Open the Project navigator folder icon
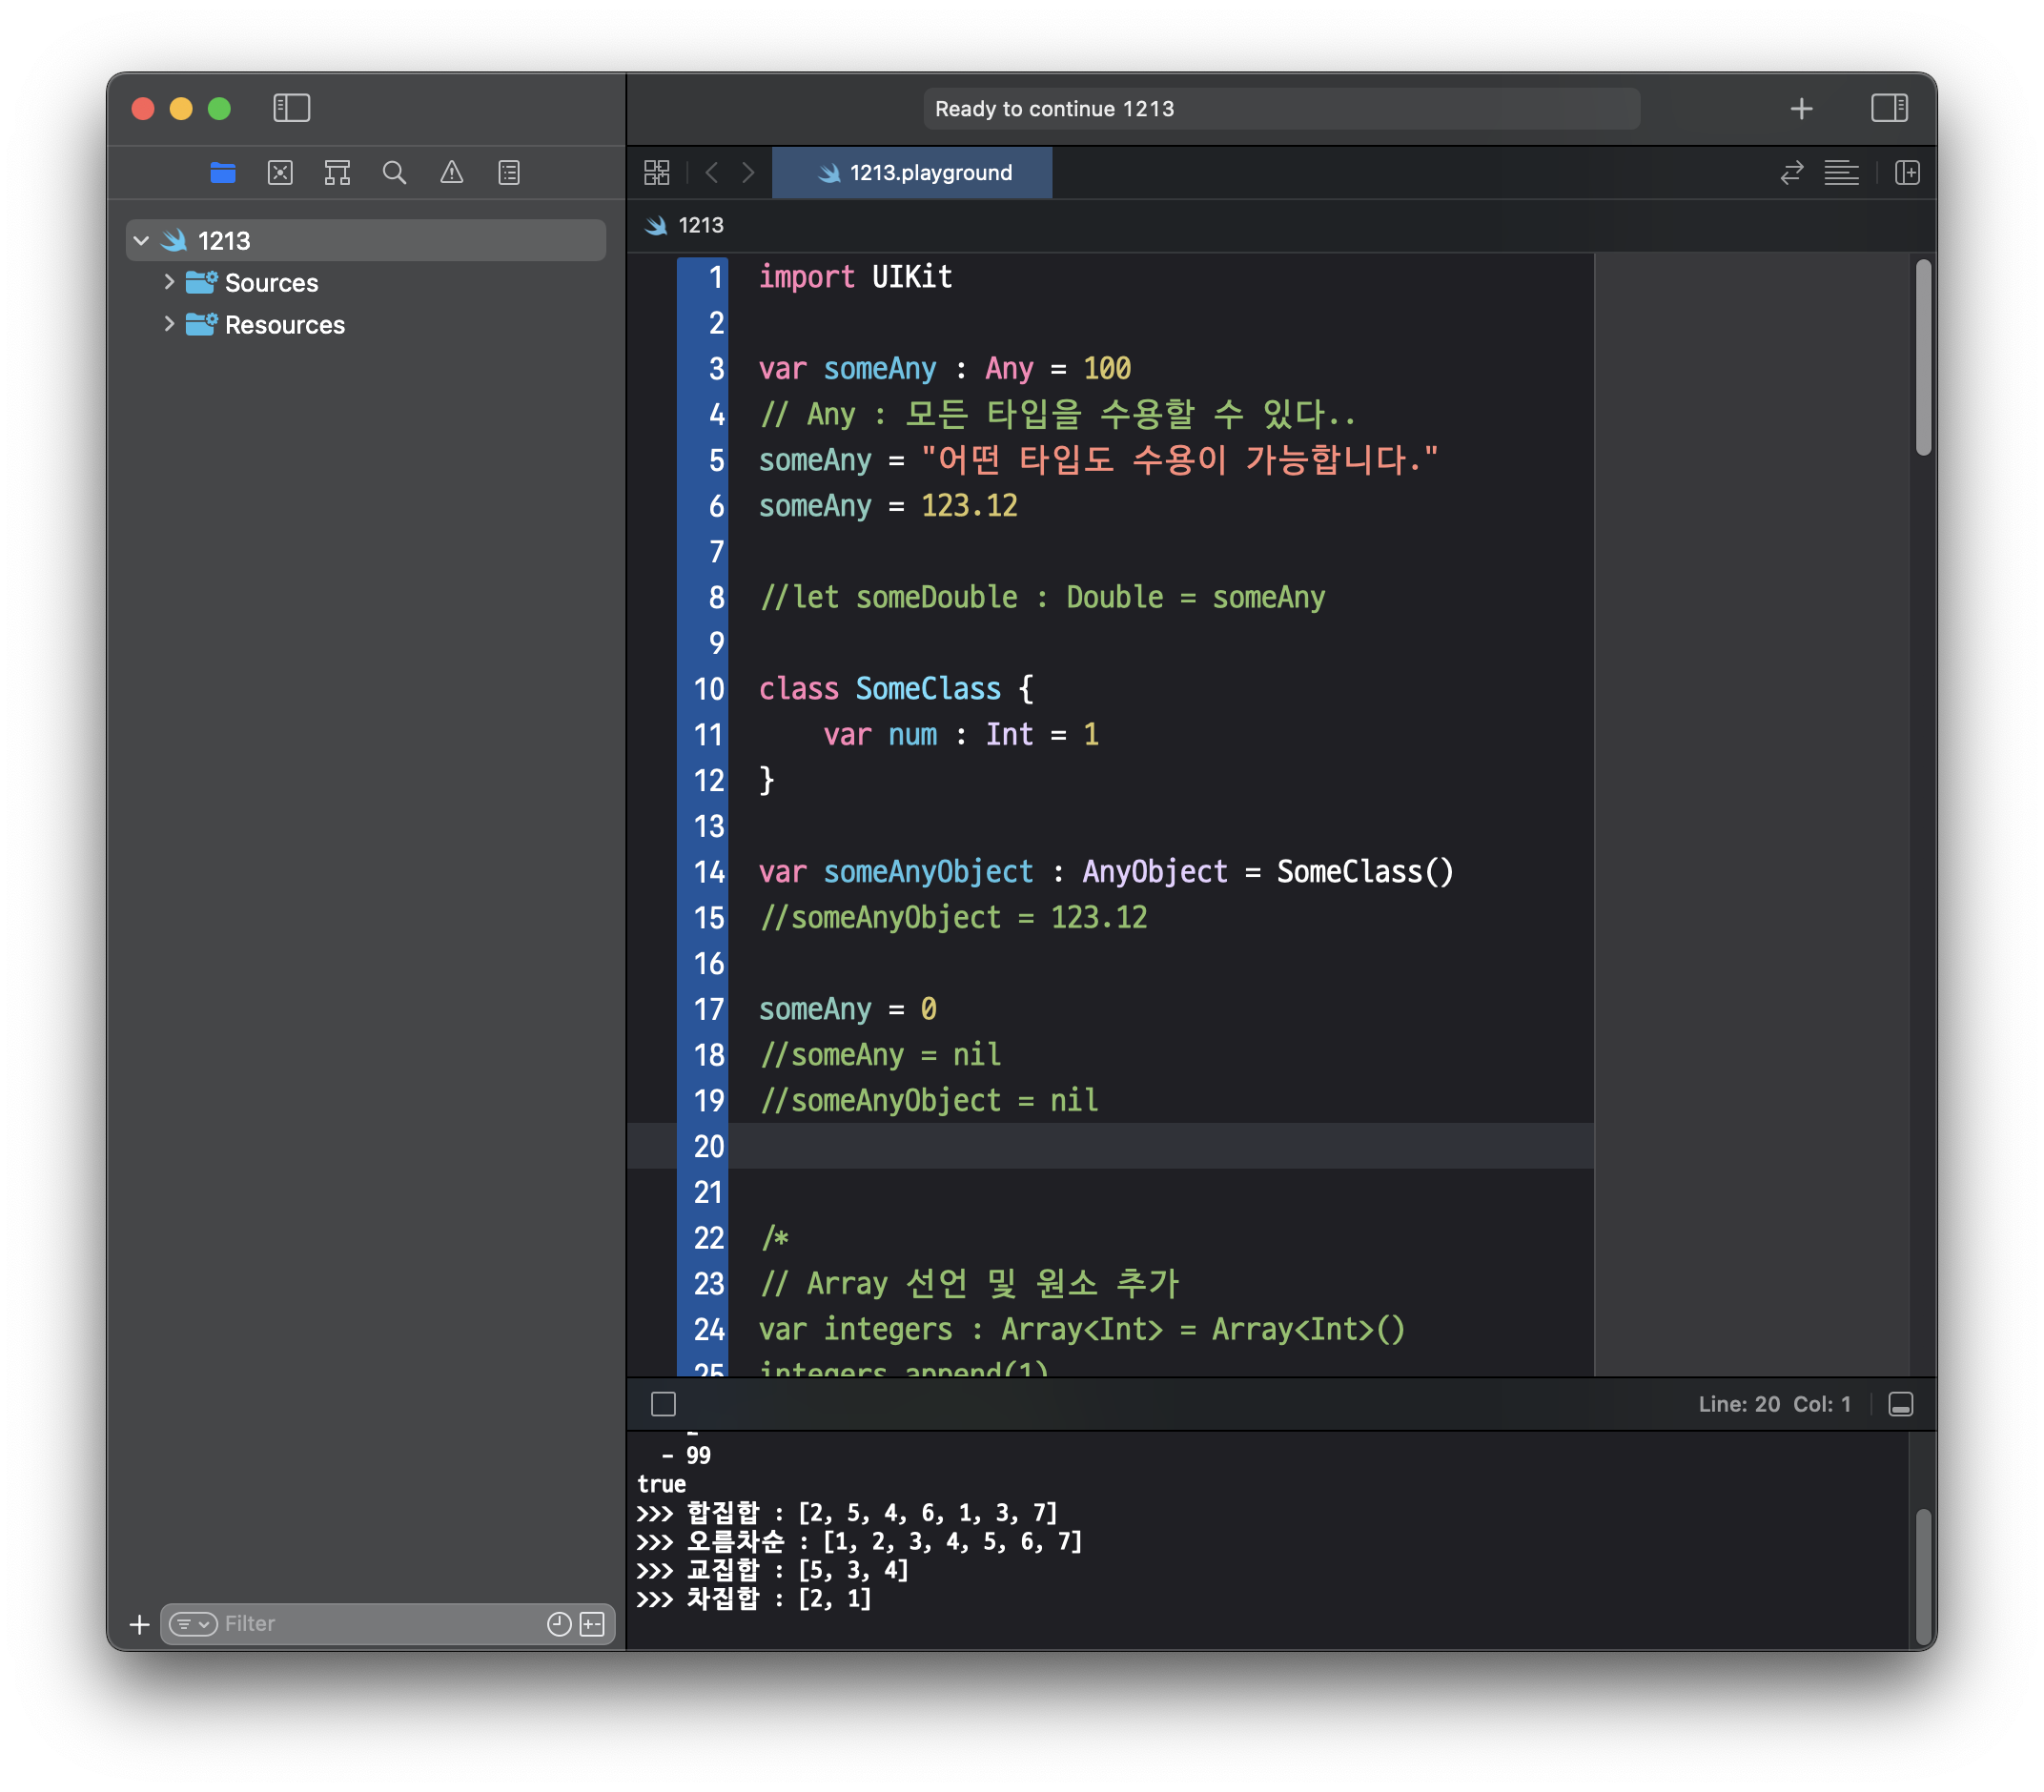Image resolution: width=2044 pixels, height=1792 pixels. [223, 173]
